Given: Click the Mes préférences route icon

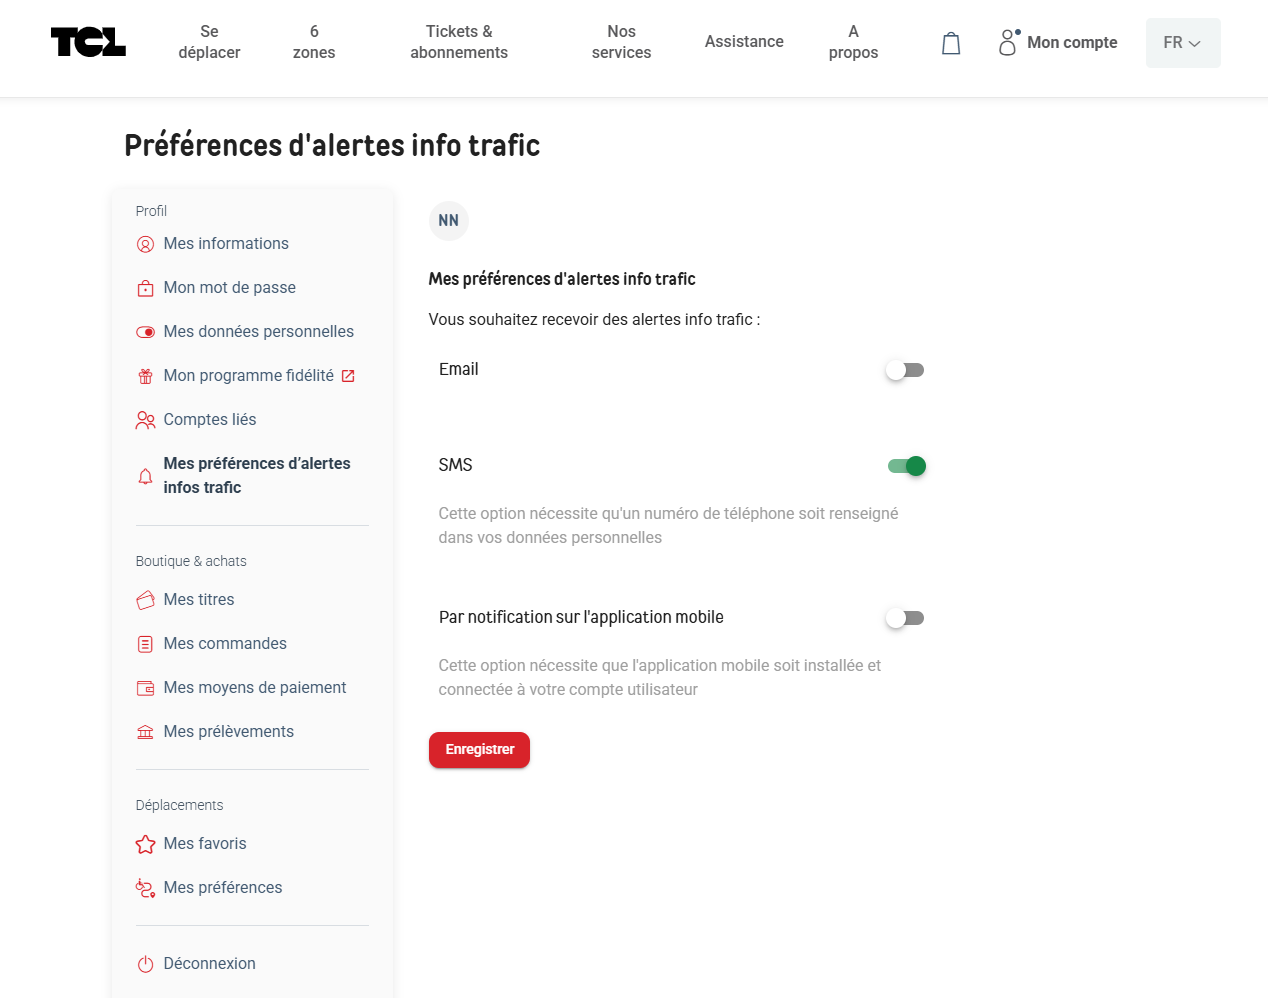Looking at the screenshot, I should (145, 888).
